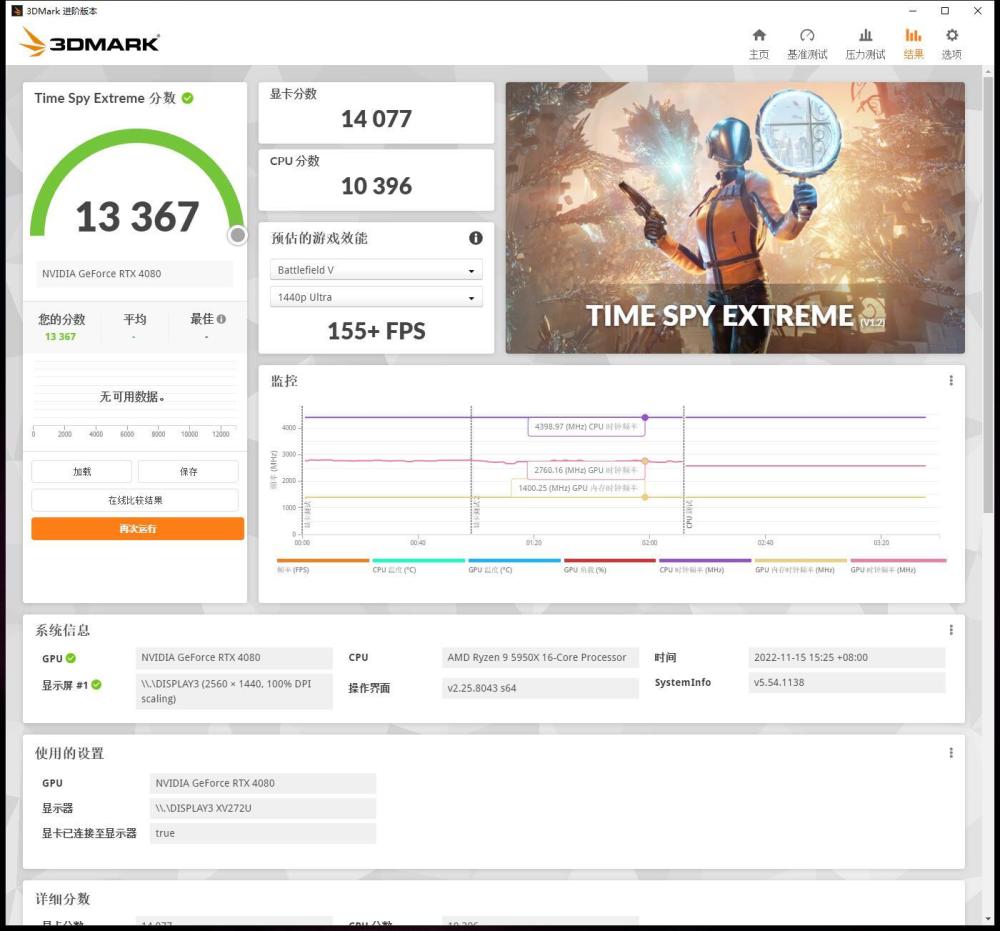1000x931 pixels.
Task: Toggle GPU 内存时钟频率 (MHz) legend series
Action: point(801,566)
